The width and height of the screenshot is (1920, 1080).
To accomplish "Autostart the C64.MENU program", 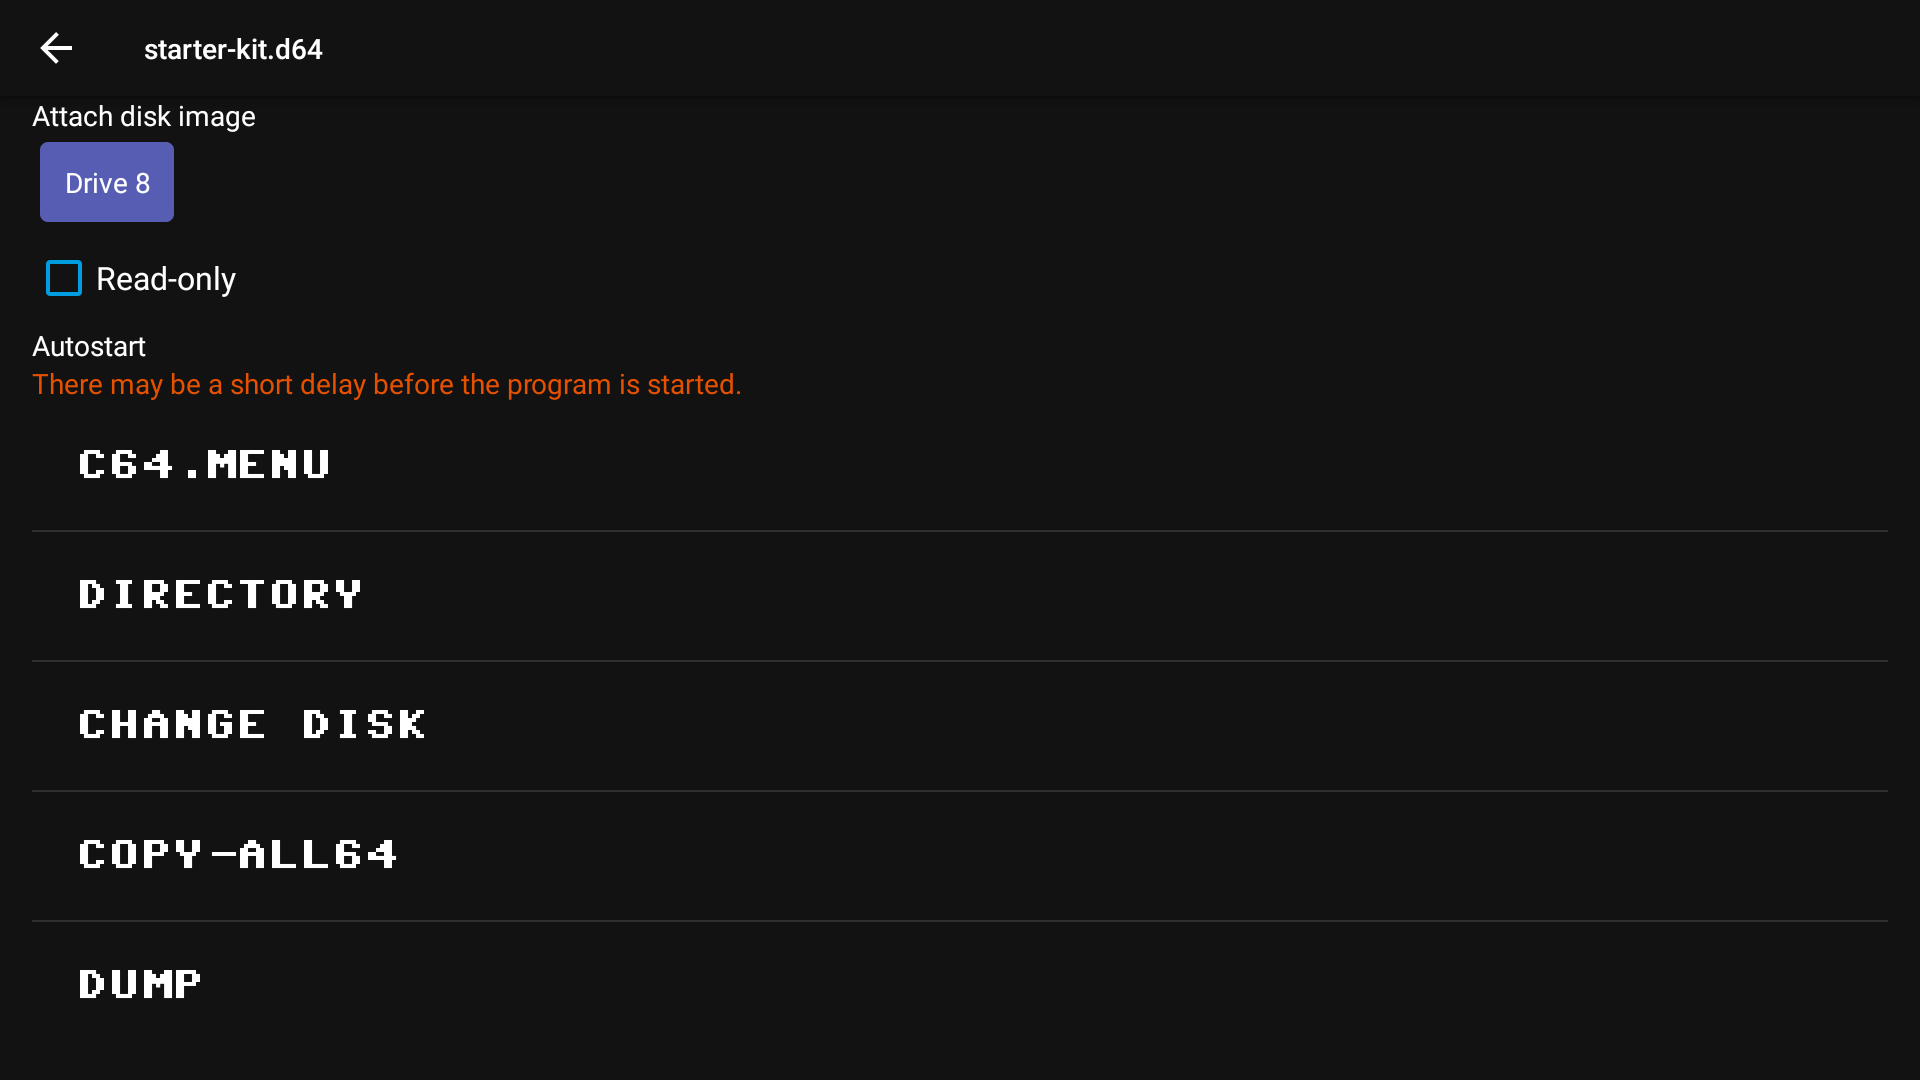I will [x=205, y=465].
